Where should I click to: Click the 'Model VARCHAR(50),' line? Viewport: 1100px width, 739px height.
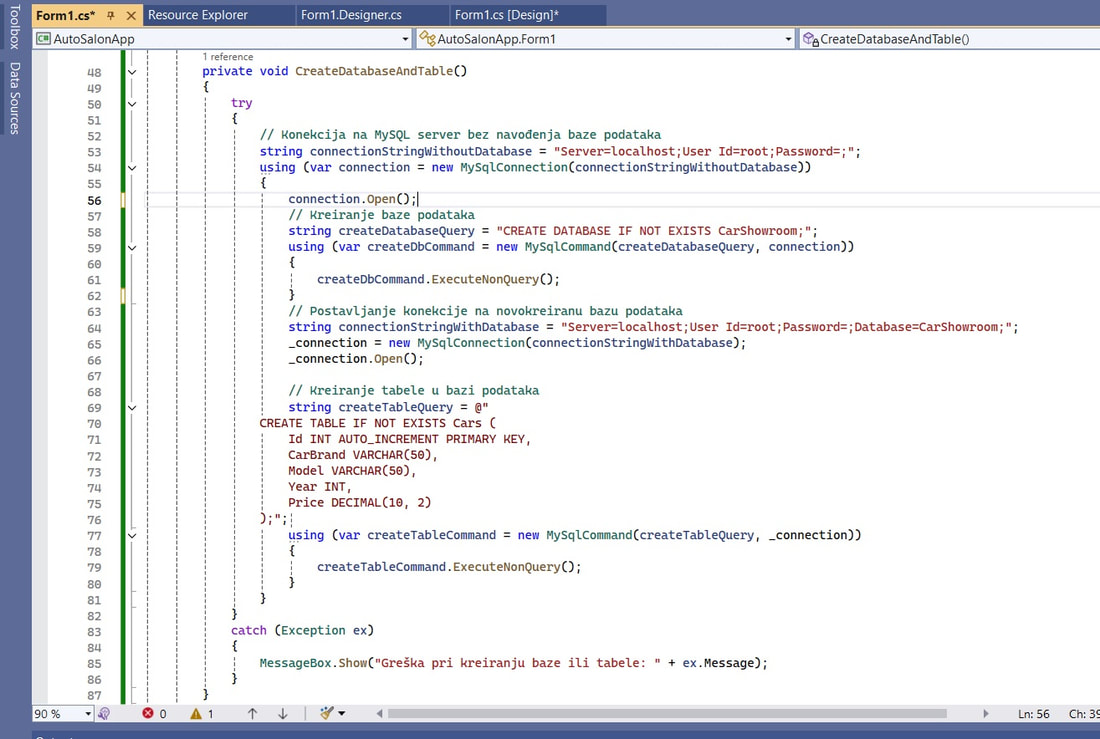click(352, 471)
